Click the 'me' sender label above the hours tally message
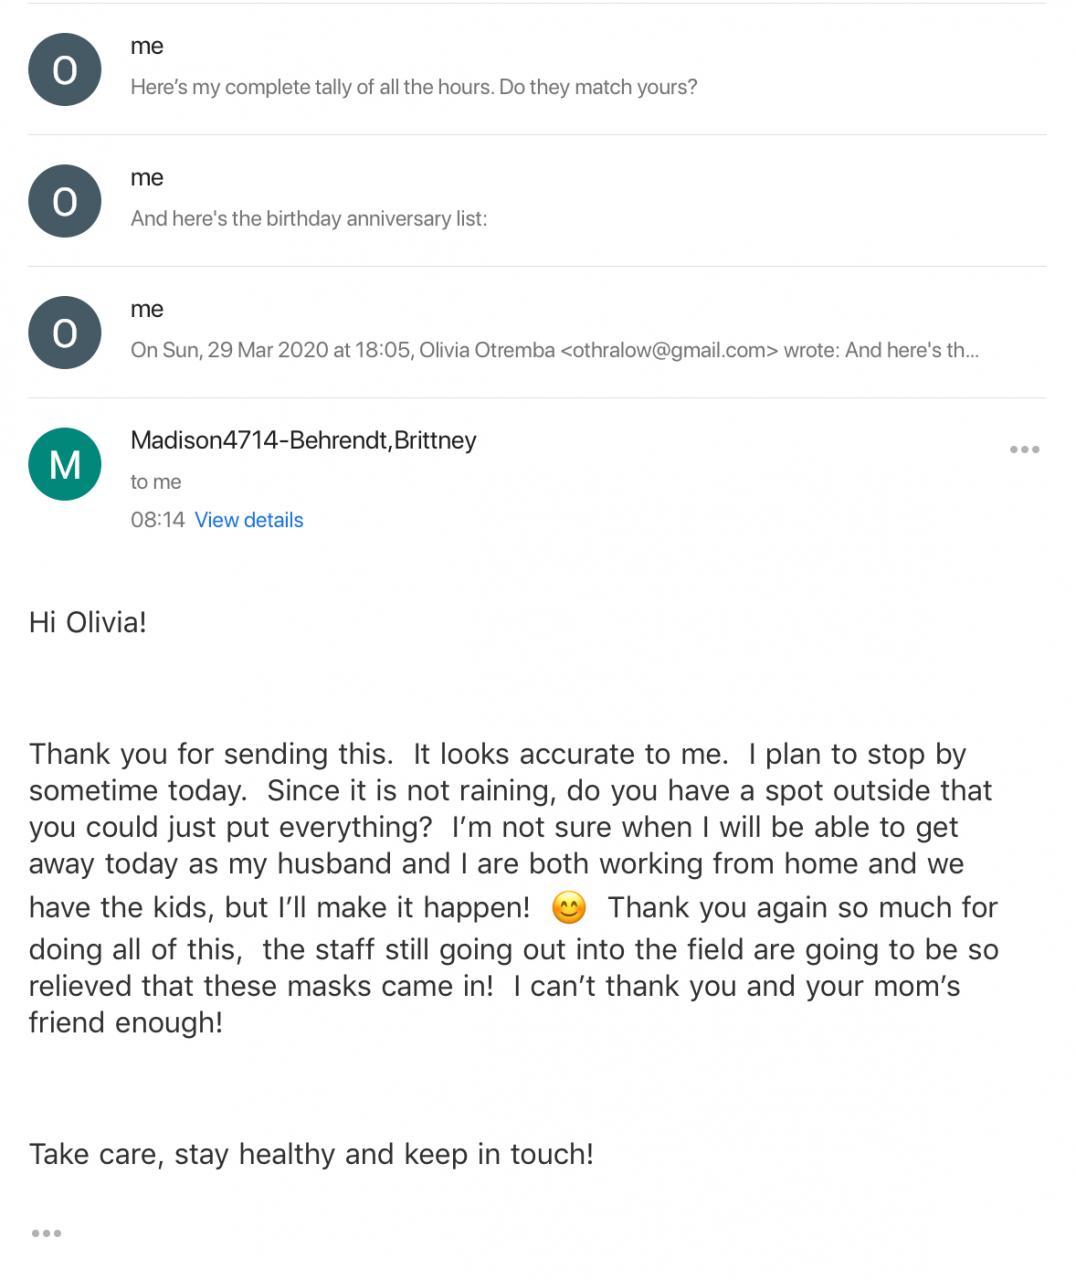This screenshot has height=1280, width=1076. pos(147,46)
